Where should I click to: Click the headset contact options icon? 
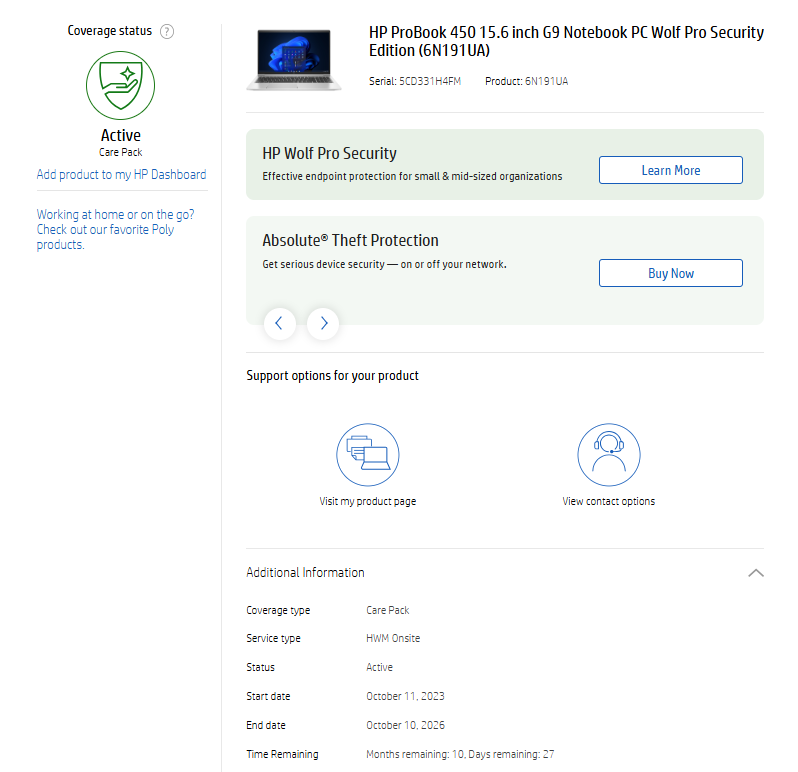608,455
